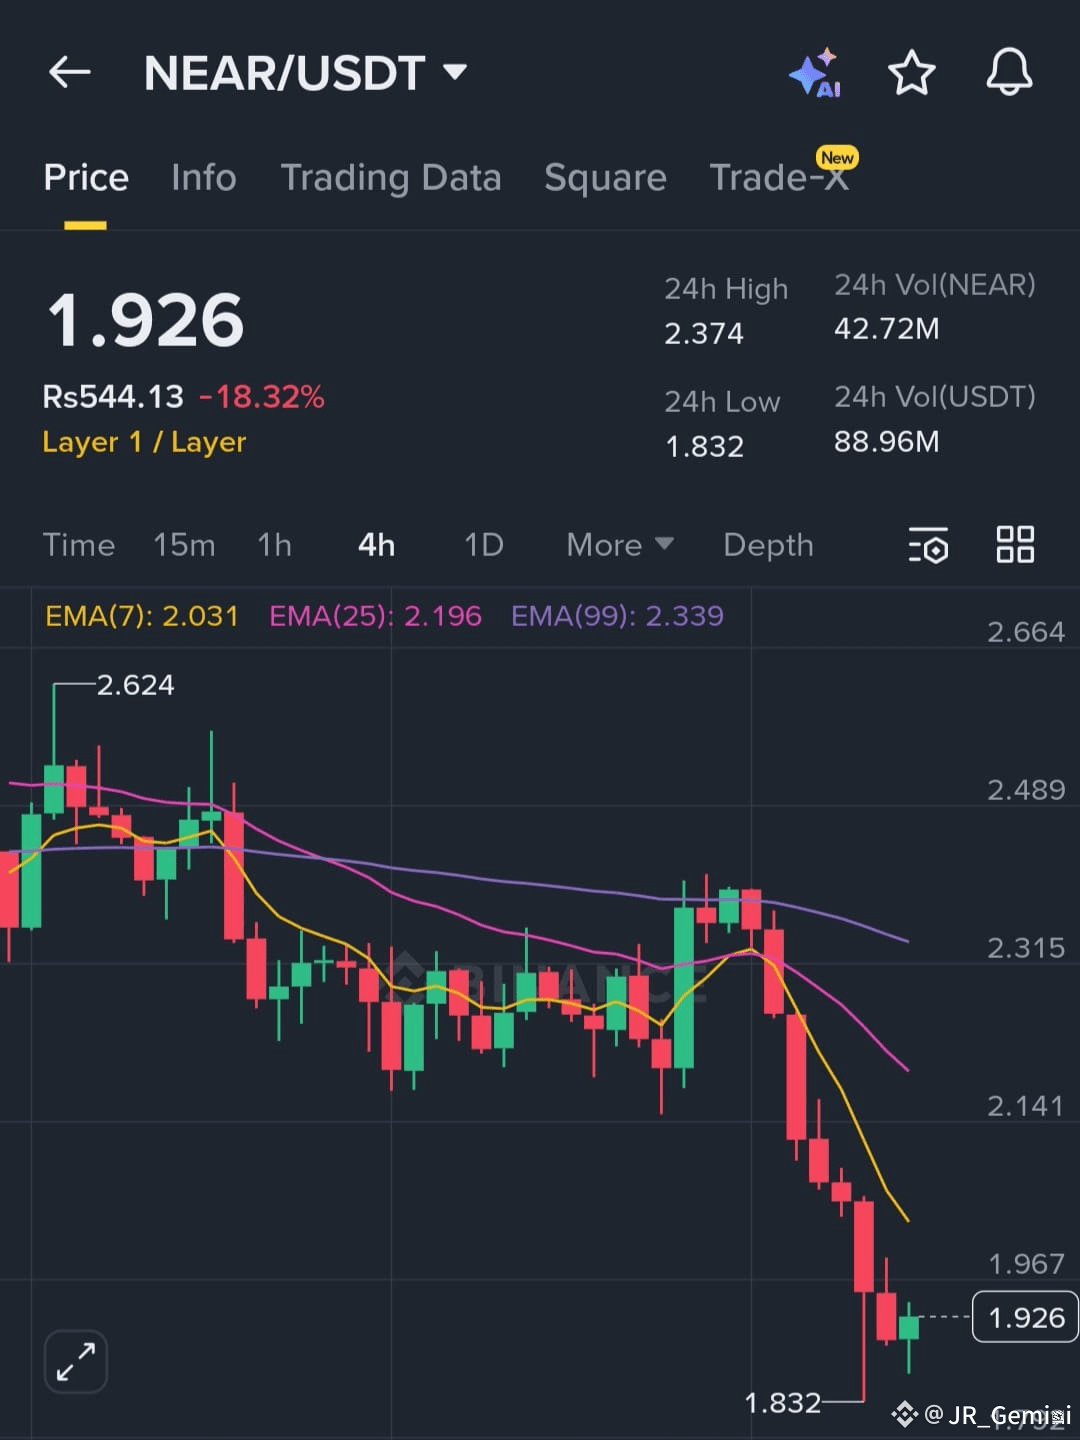Go back with the left arrow icon
1080x1440 pixels.
pyautogui.click(x=70, y=72)
